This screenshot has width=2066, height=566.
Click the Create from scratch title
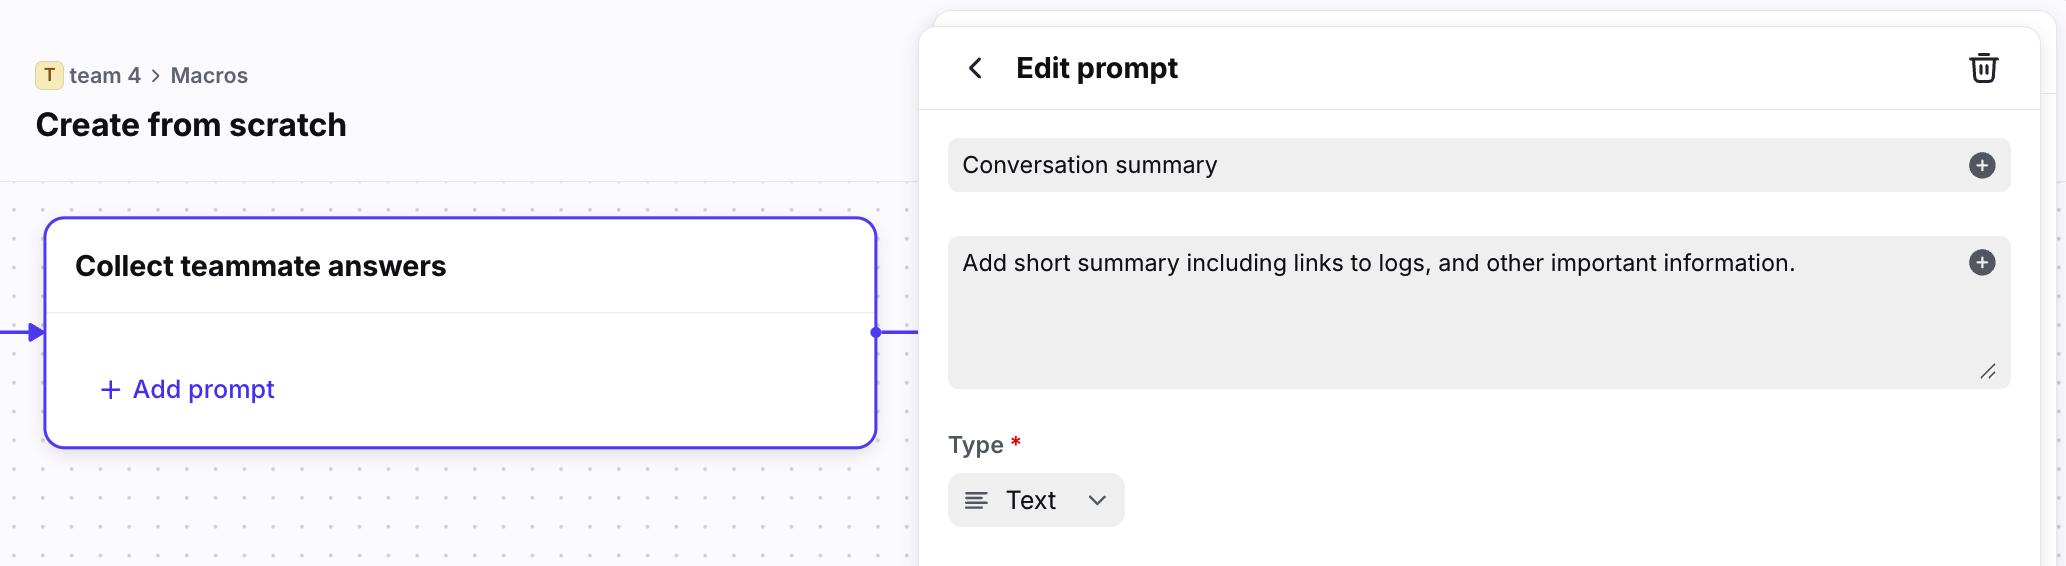click(191, 125)
